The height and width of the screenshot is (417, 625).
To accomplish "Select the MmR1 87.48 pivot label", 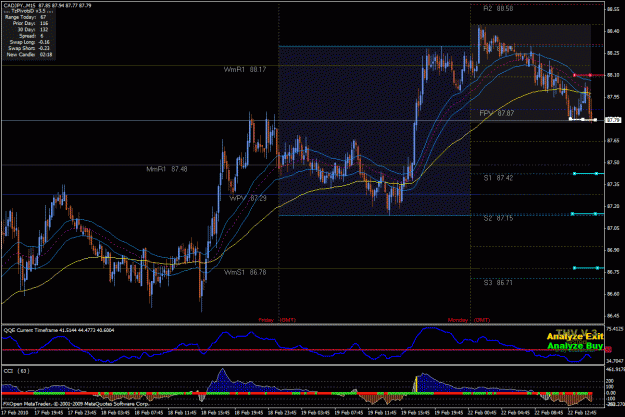I will coord(167,169).
